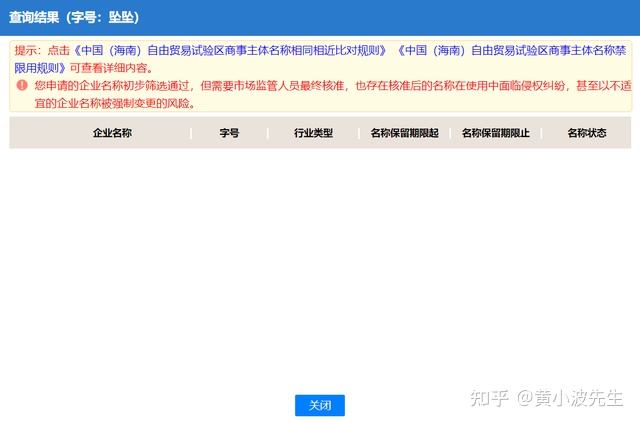Click the empty results table area
This screenshot has height=424, width=640.
coord(320,260)
